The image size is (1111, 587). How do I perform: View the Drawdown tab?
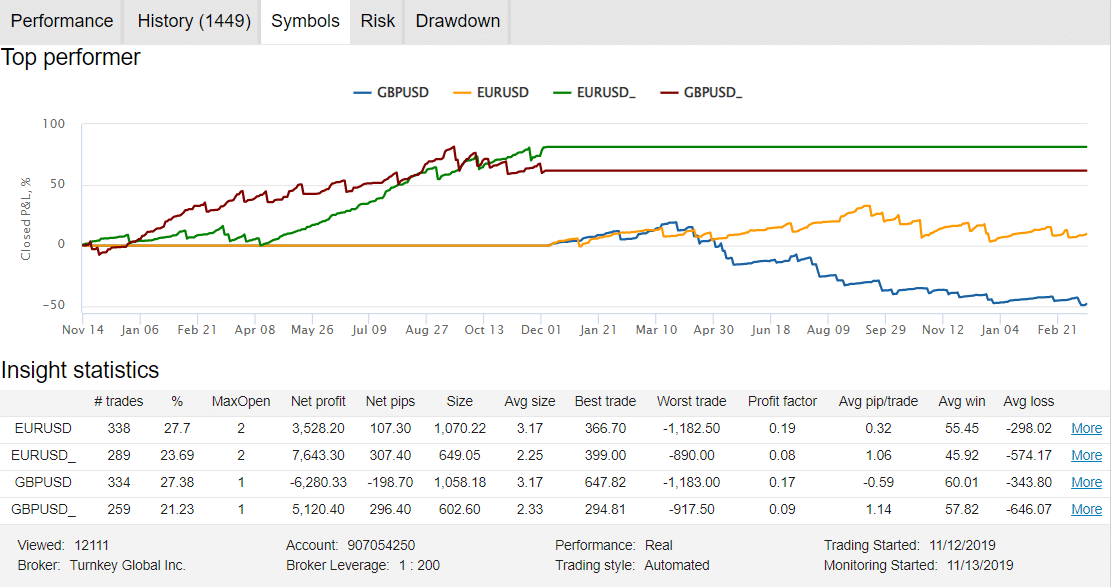pyautogui.click(x=456, y=21)
